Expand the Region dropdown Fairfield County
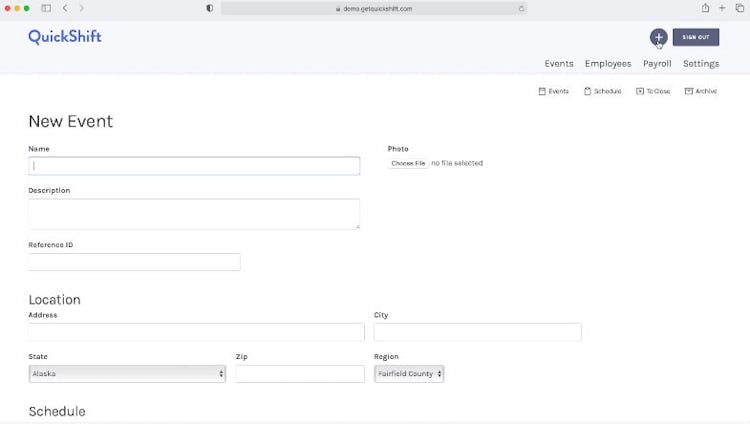The height and width of the screenshot is (424, 750). [x=409, y=374]
